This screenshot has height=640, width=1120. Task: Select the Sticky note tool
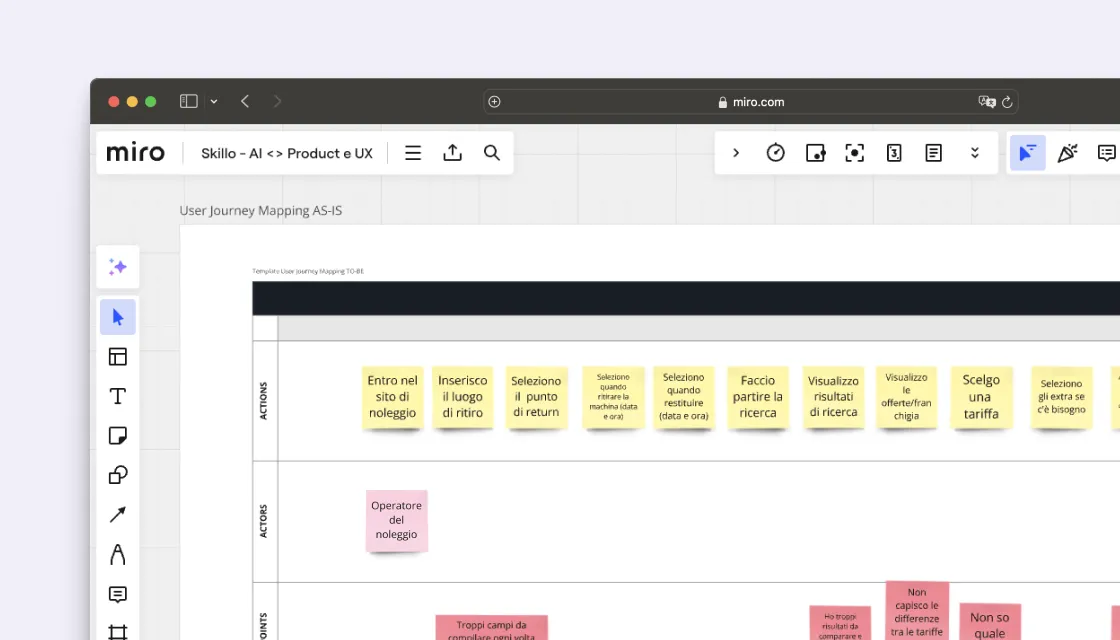coord(118,436)
